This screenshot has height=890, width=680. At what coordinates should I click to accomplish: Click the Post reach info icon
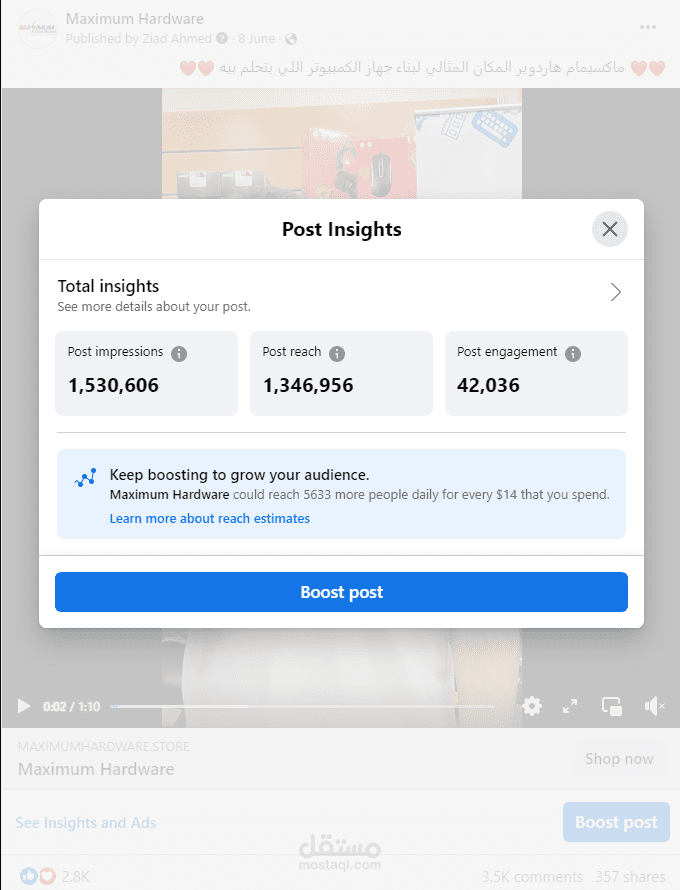tap(337, 354)
